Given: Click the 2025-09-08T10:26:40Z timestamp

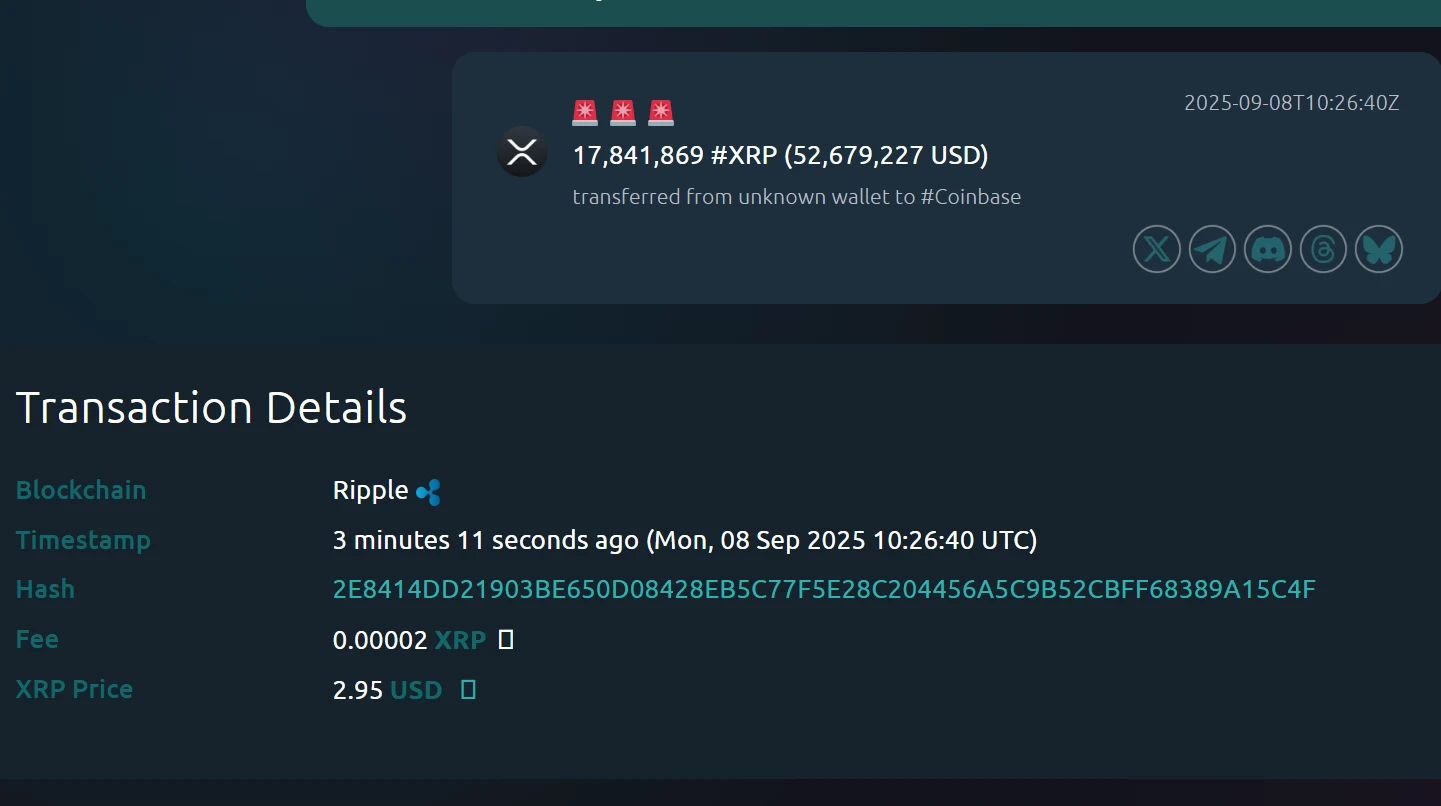Looking at the screenshot, I should [1290, 101].
